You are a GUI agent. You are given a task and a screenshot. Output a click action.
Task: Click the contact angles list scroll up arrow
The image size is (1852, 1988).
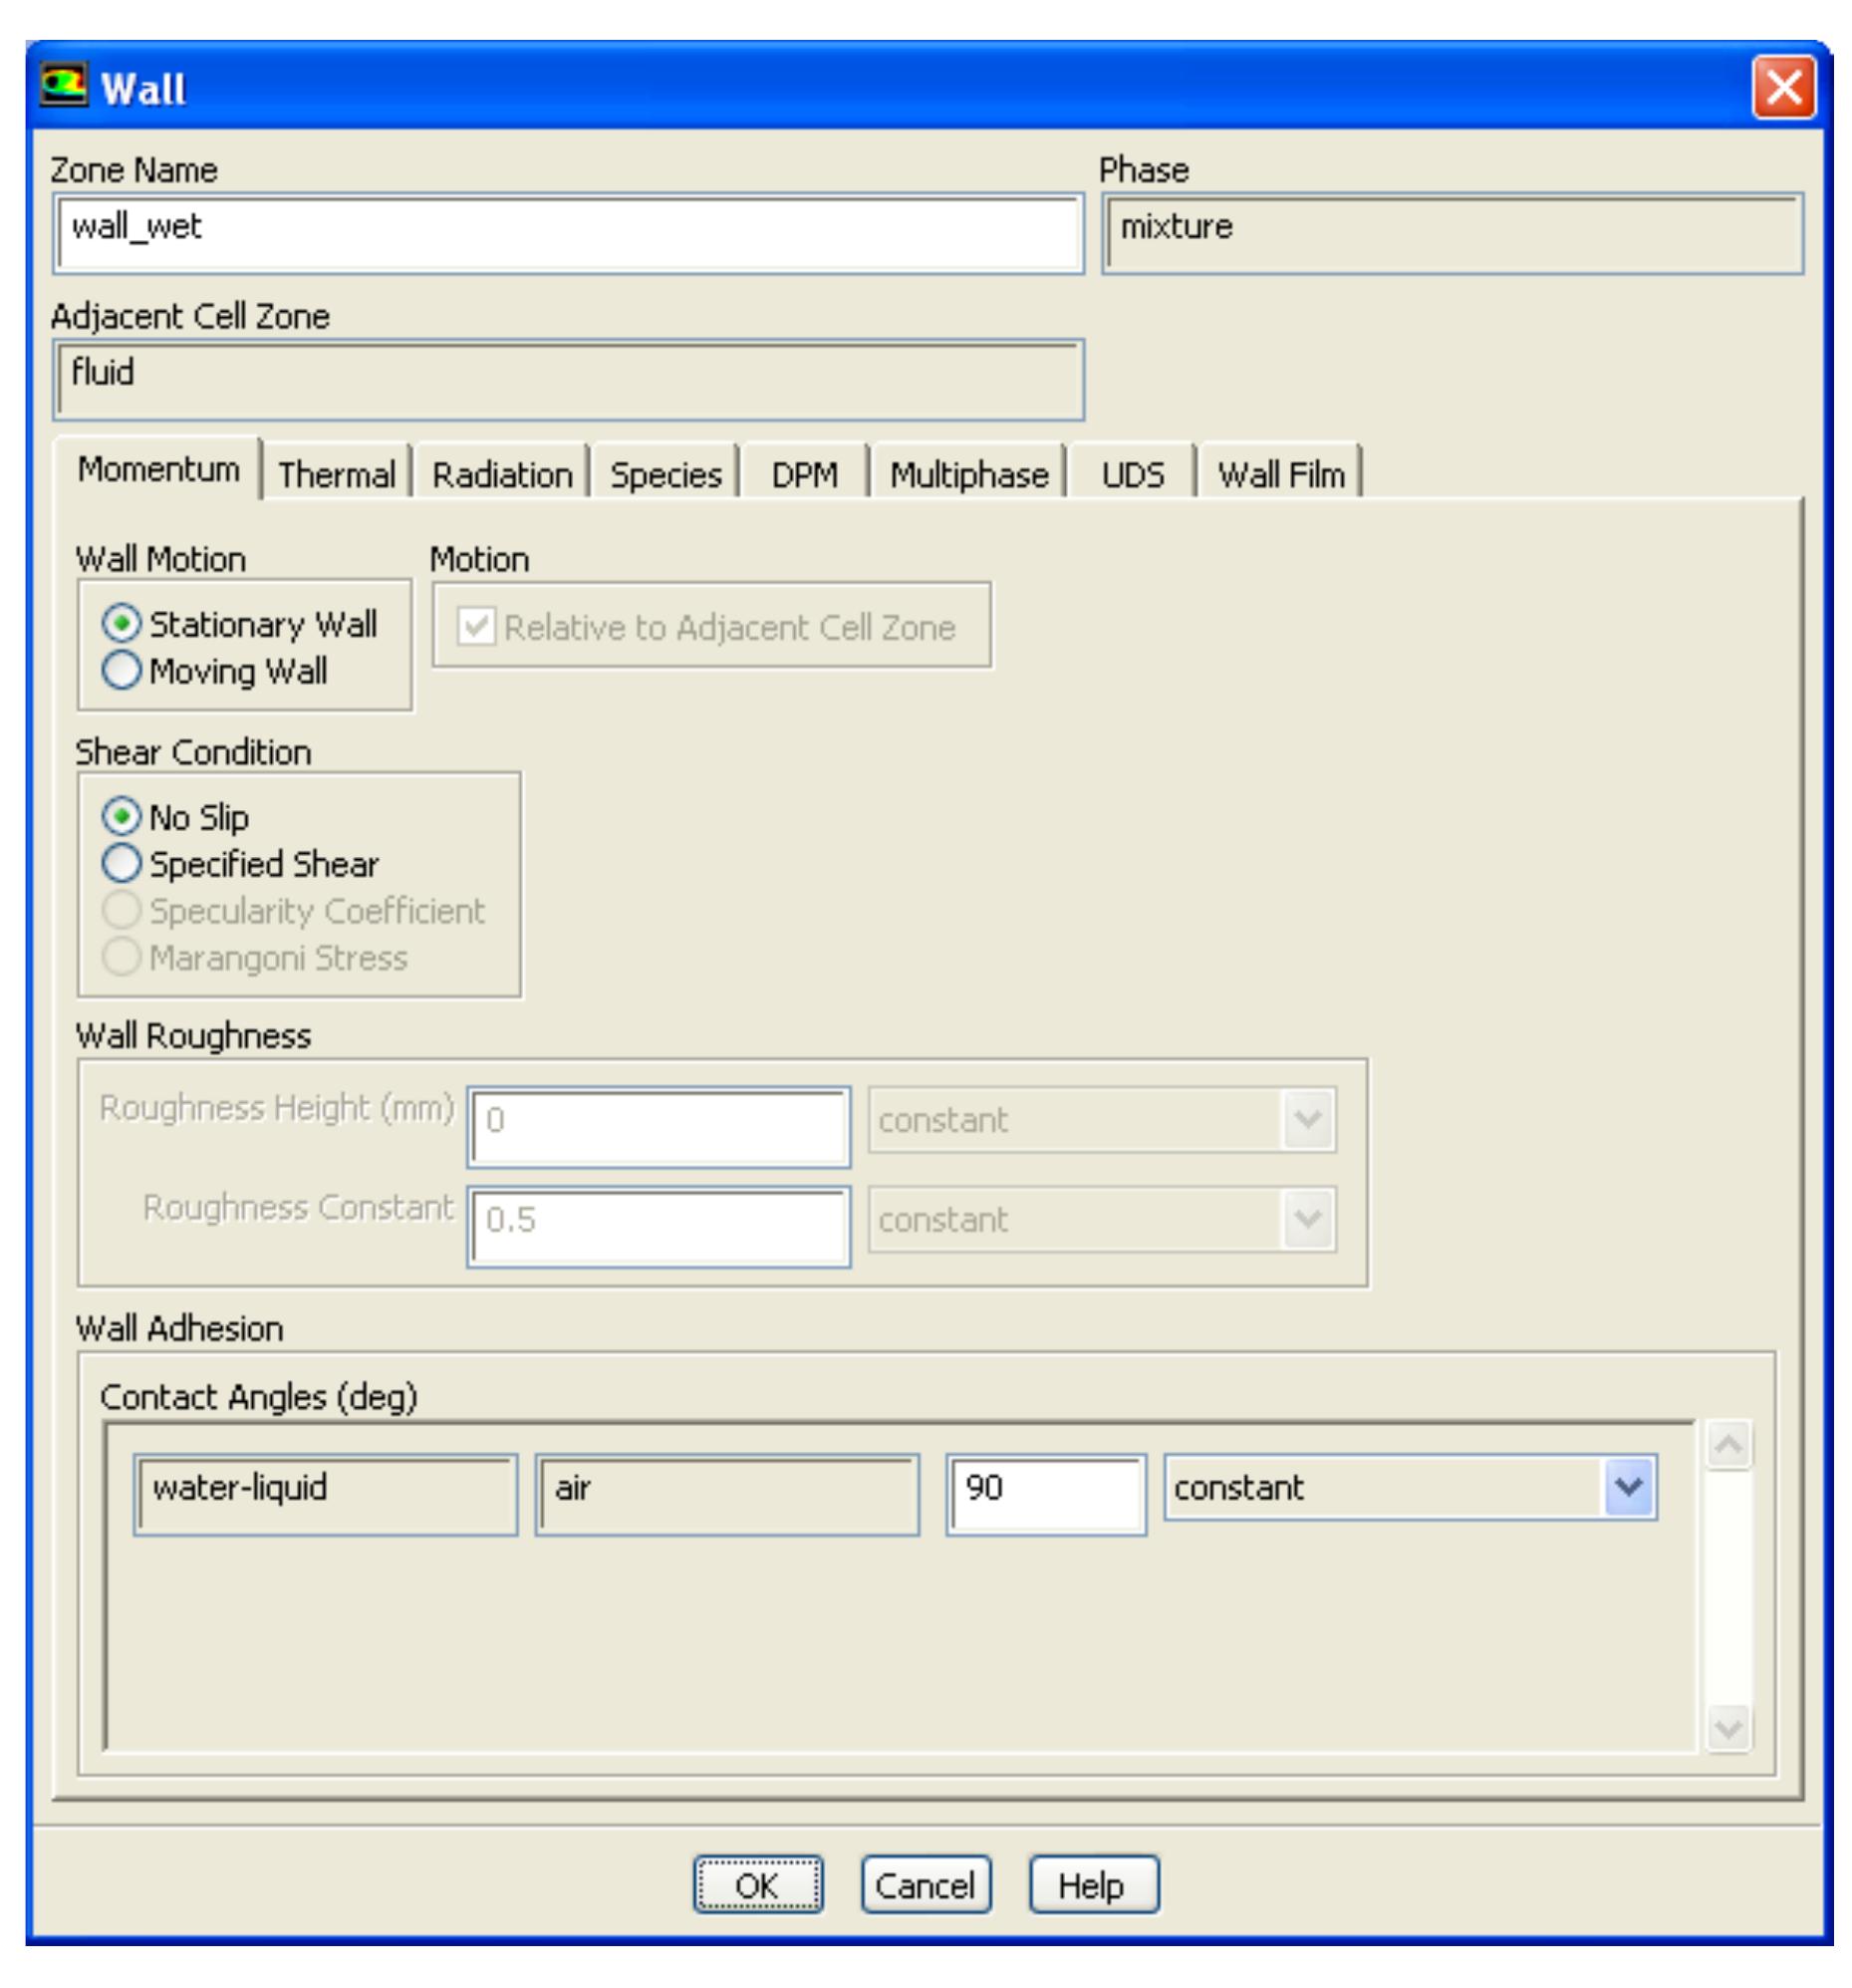tap(1728, 1445)
